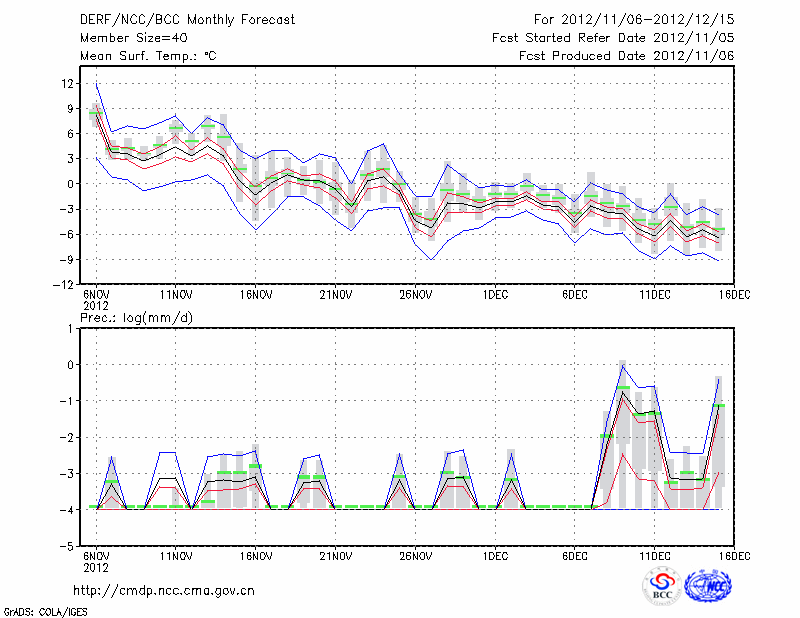Click the -5 tick on precipitation y-axis

click(x=70, y=547)
